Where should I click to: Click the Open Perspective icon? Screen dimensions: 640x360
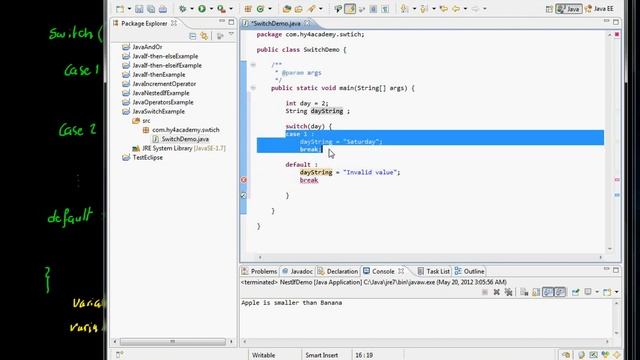(549, 9)
